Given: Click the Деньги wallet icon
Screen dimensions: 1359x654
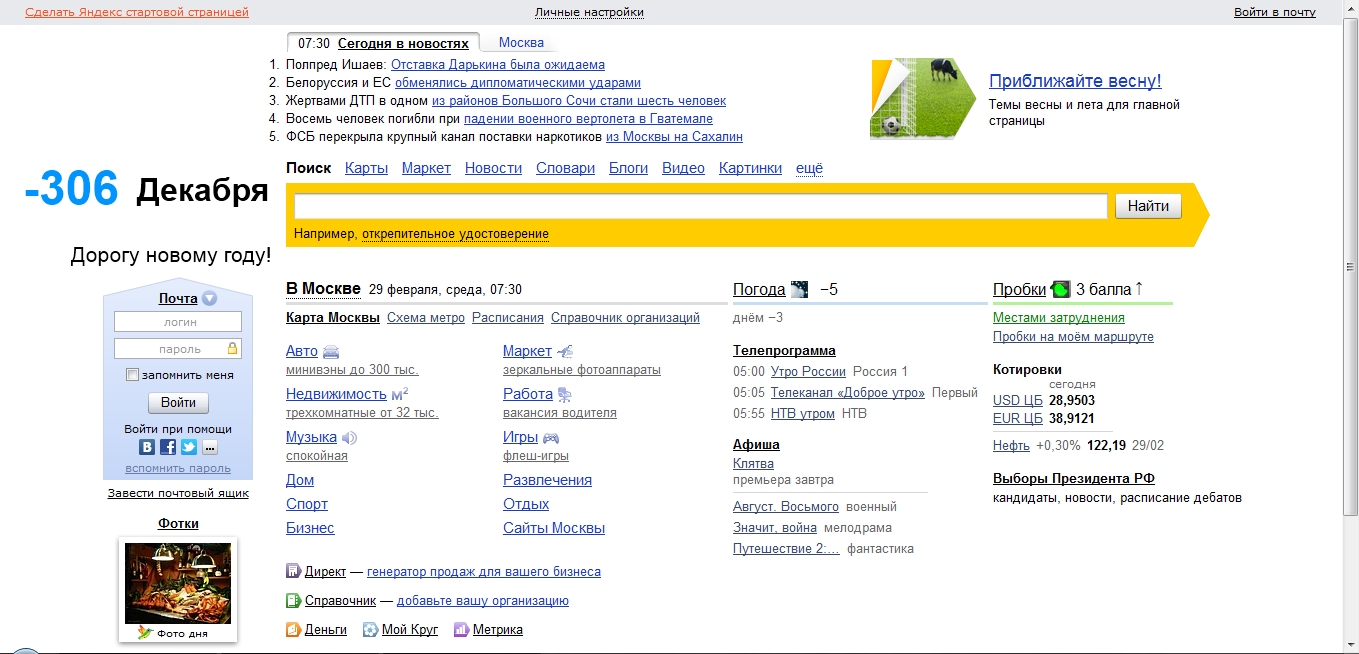Looking at the screenshot, I should click(x=293, y=630).
